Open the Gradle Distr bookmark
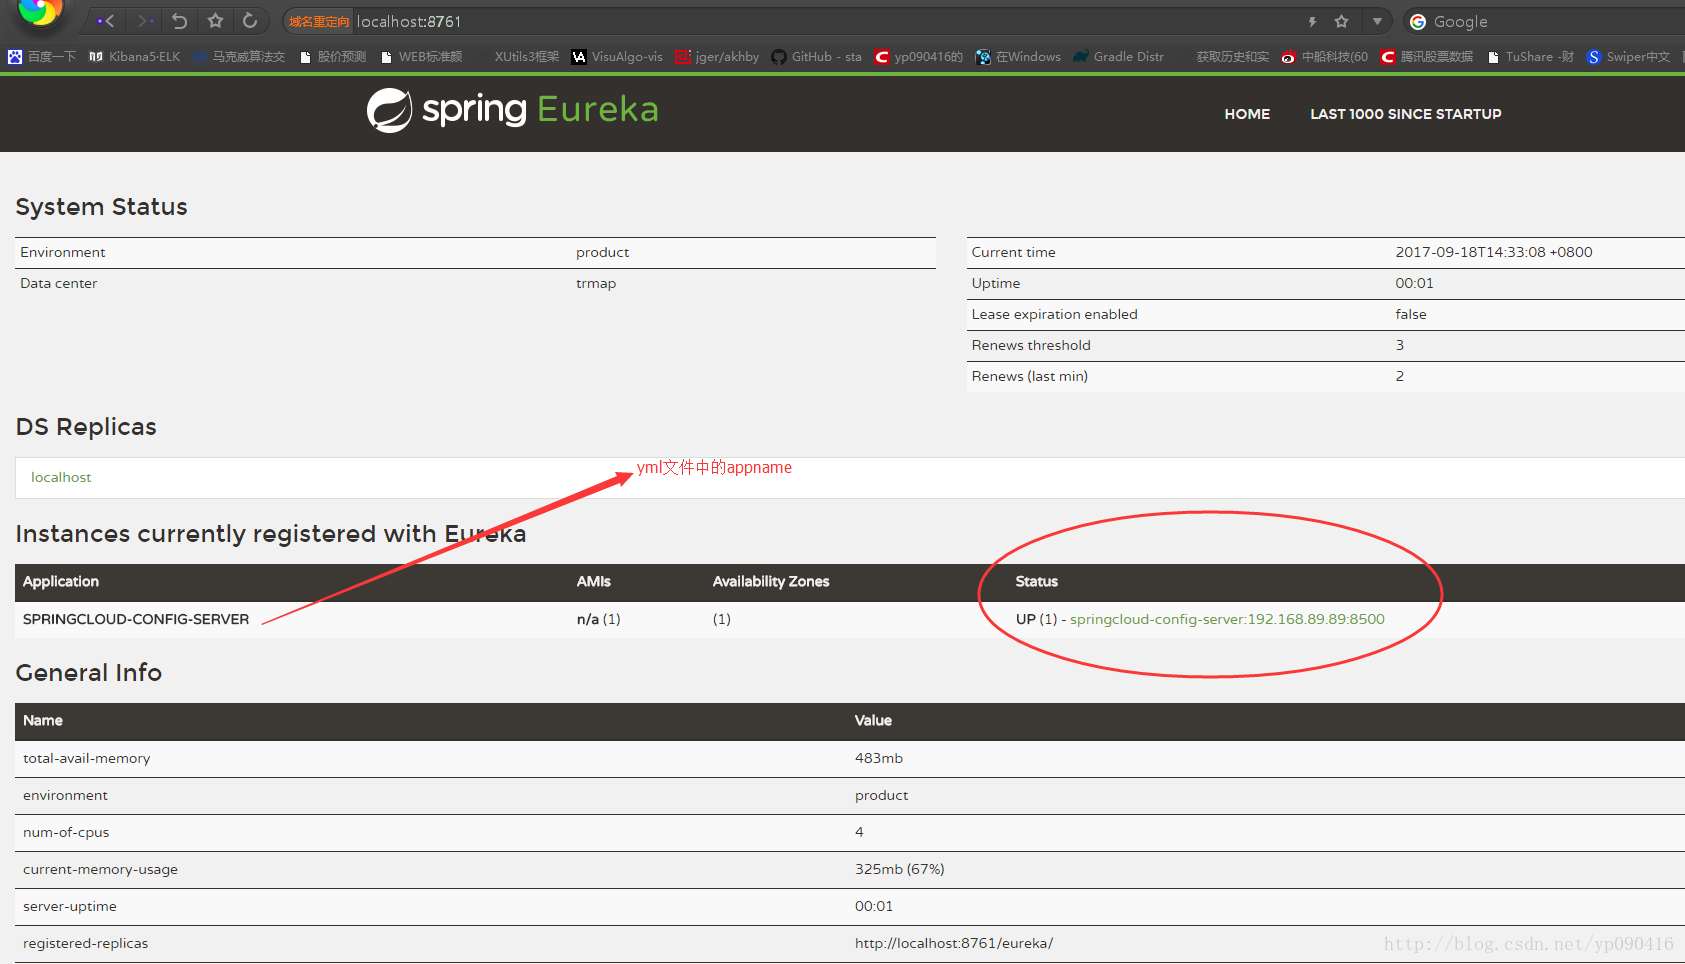Screen dimensions: 1685x964 [1119, 57]
